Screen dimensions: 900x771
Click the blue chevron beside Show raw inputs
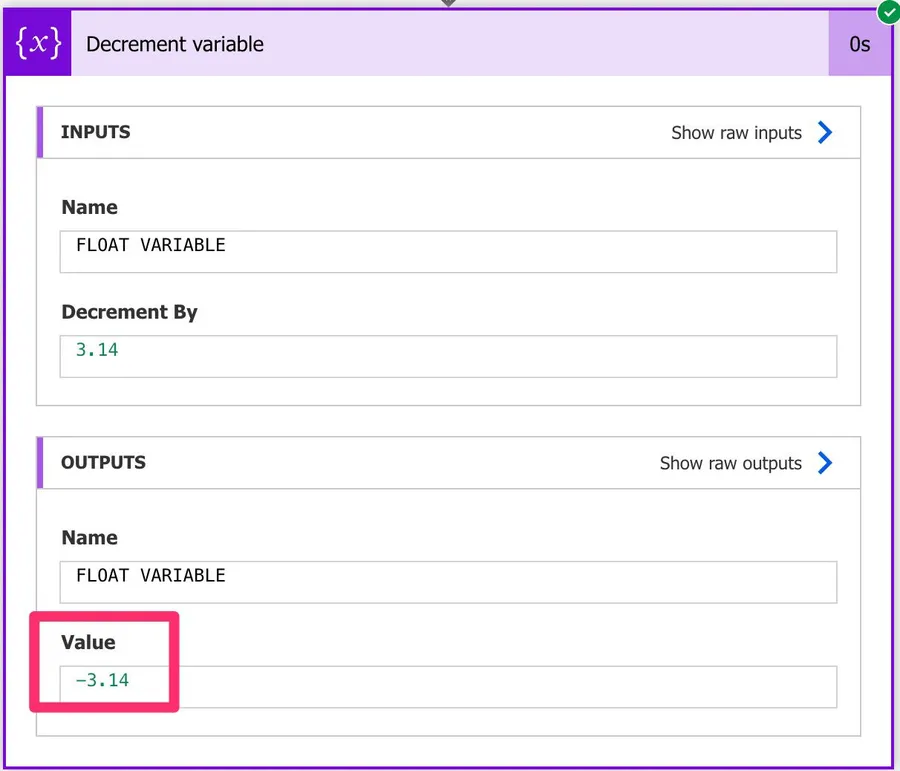tap(825, 132)
